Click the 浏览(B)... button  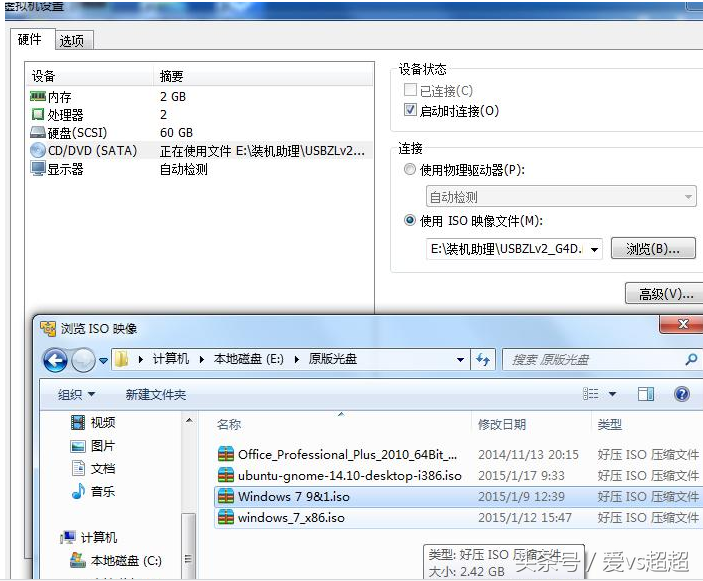point(653,248)
